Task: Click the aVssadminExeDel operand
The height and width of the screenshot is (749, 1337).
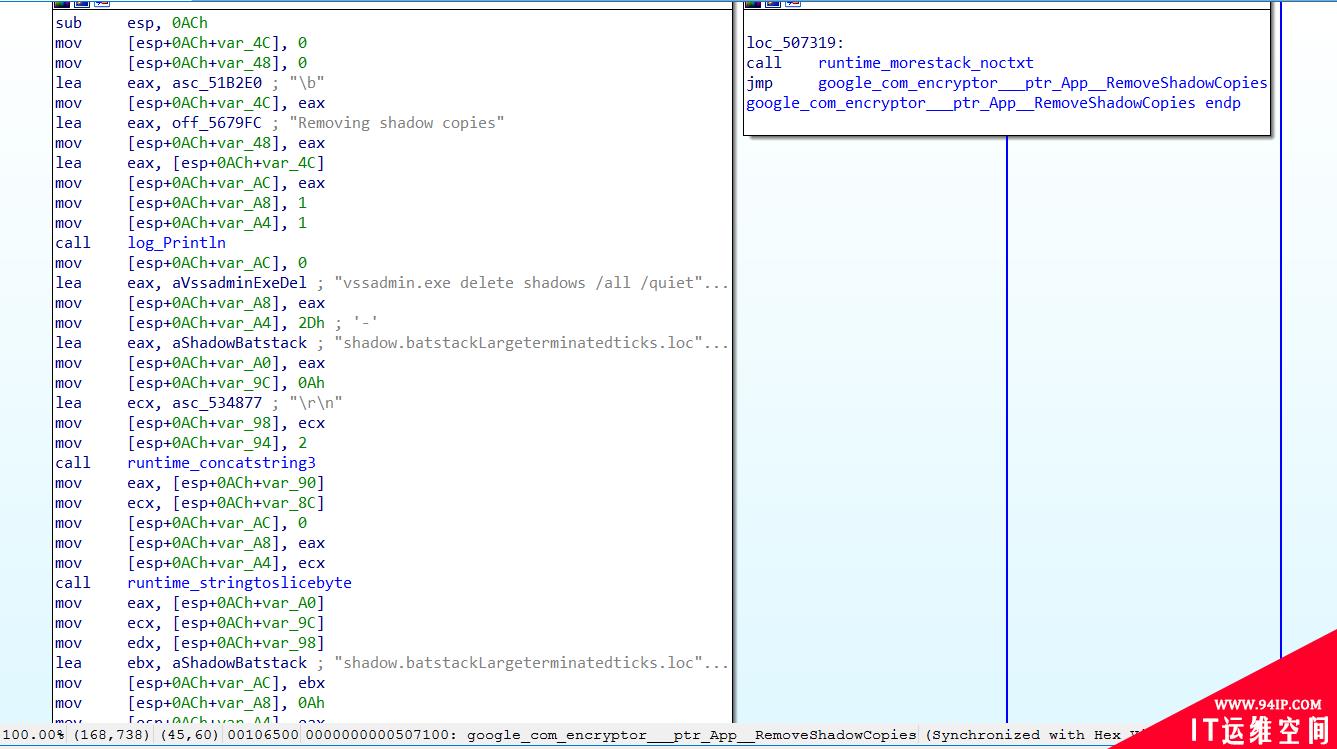Action: (240, 283)
